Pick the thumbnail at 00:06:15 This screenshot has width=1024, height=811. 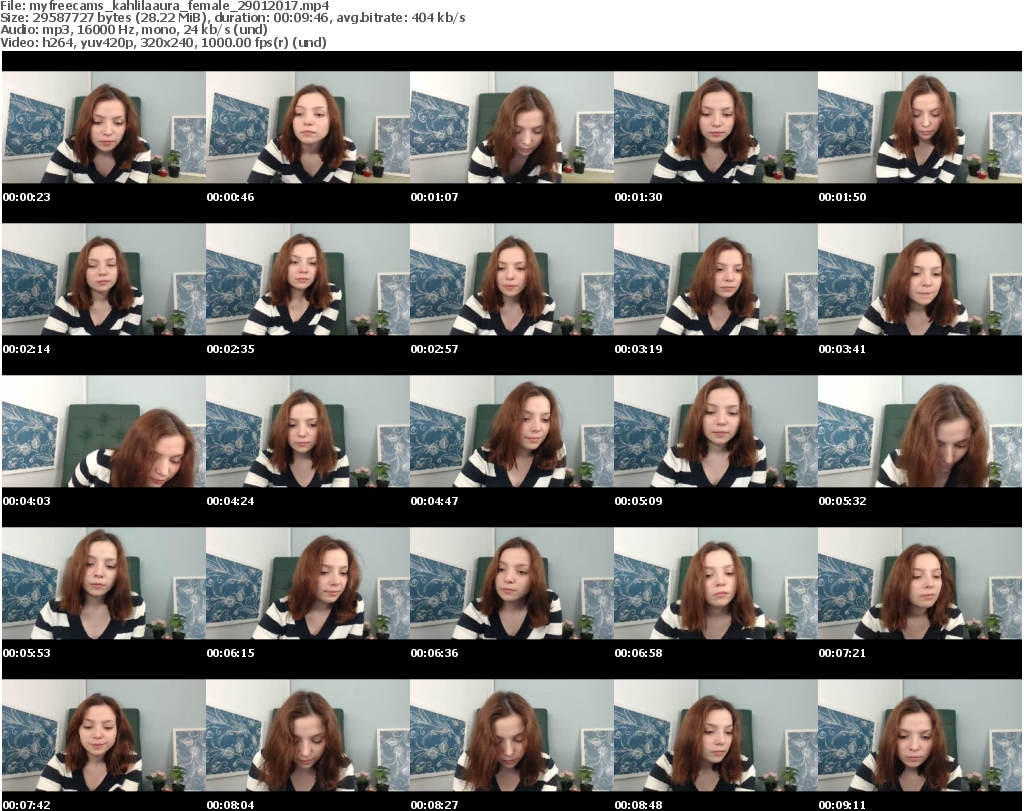click(308, 584)
